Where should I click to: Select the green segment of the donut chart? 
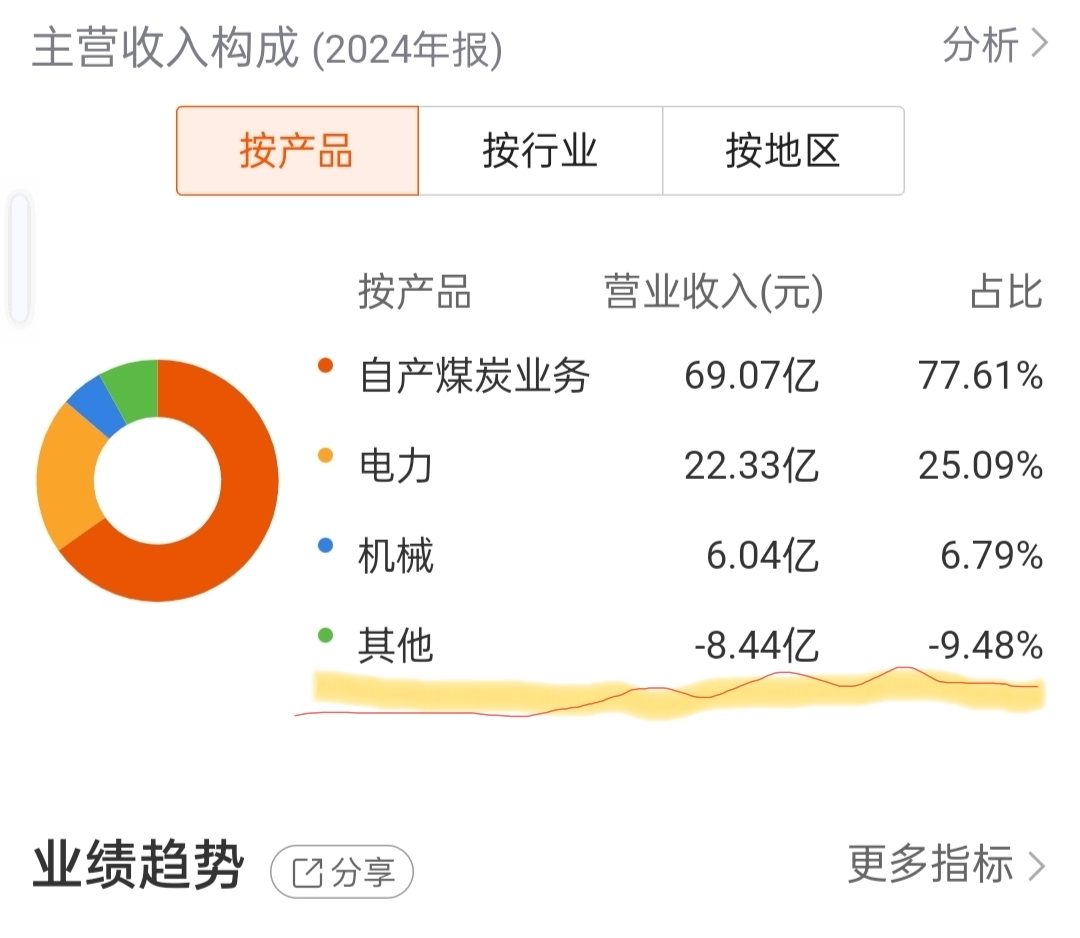pyautogui.click(x=134, y=388)
